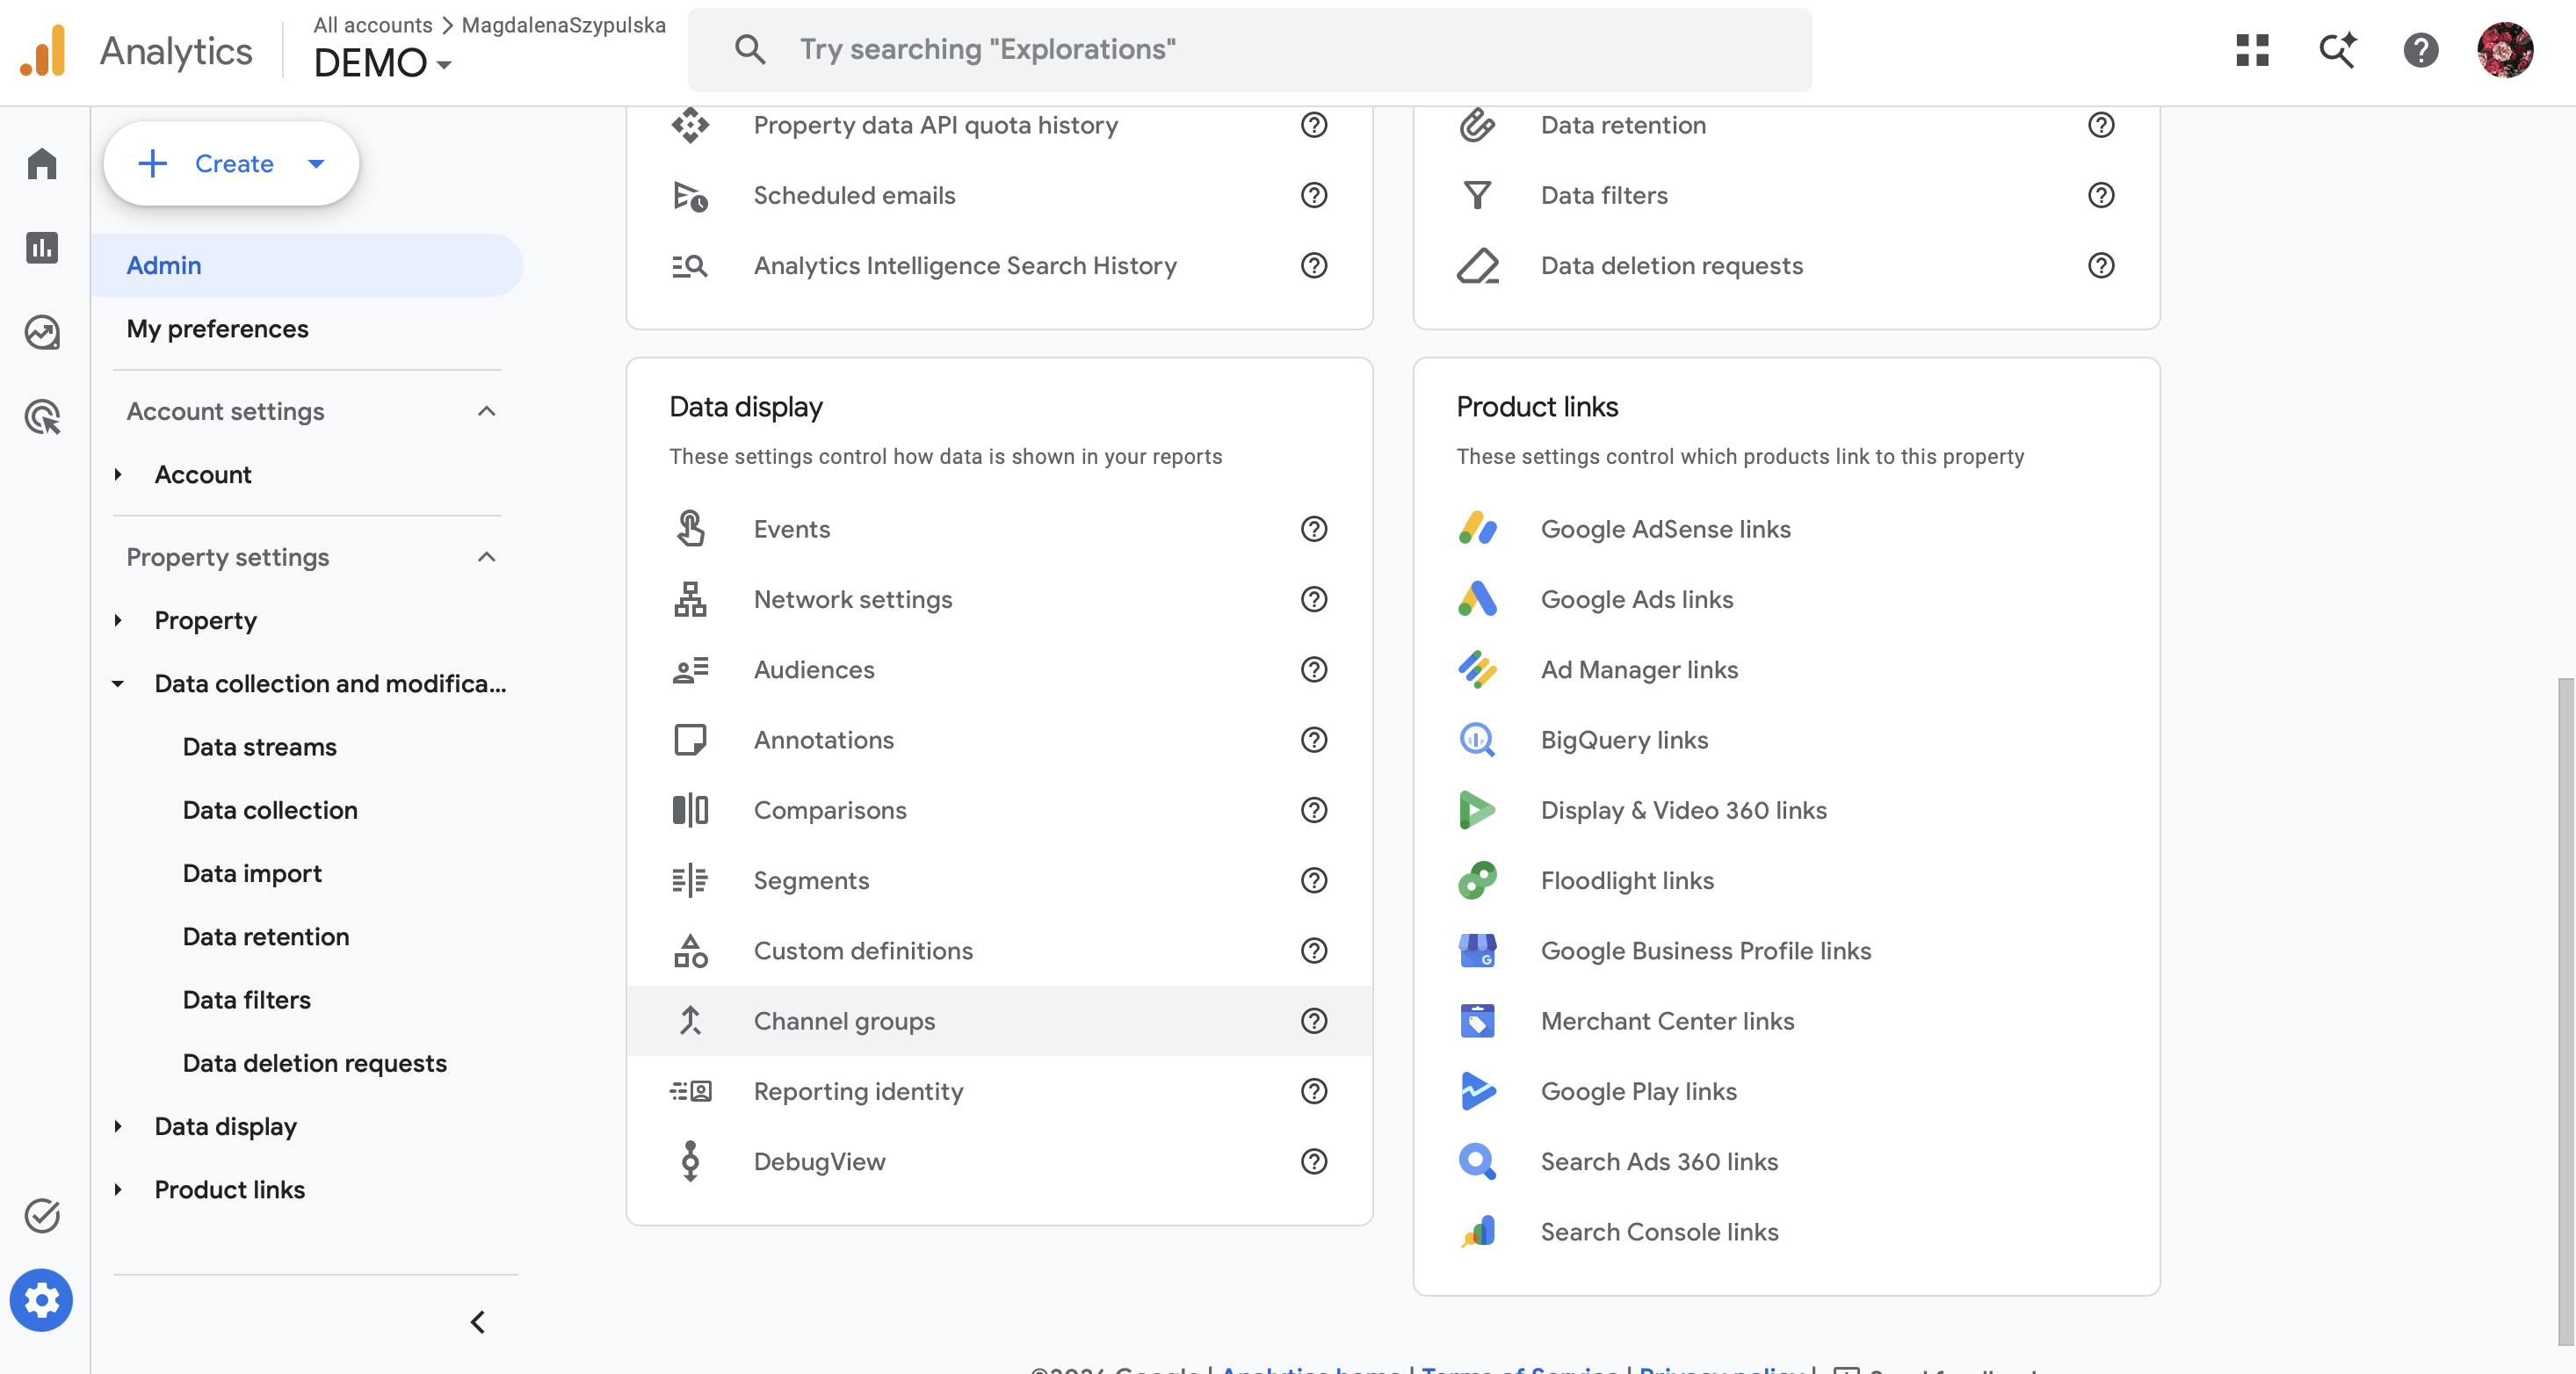Click help icon next to Events
The width and height of the screenshot is (2576, 1374).
(1314, 529)
